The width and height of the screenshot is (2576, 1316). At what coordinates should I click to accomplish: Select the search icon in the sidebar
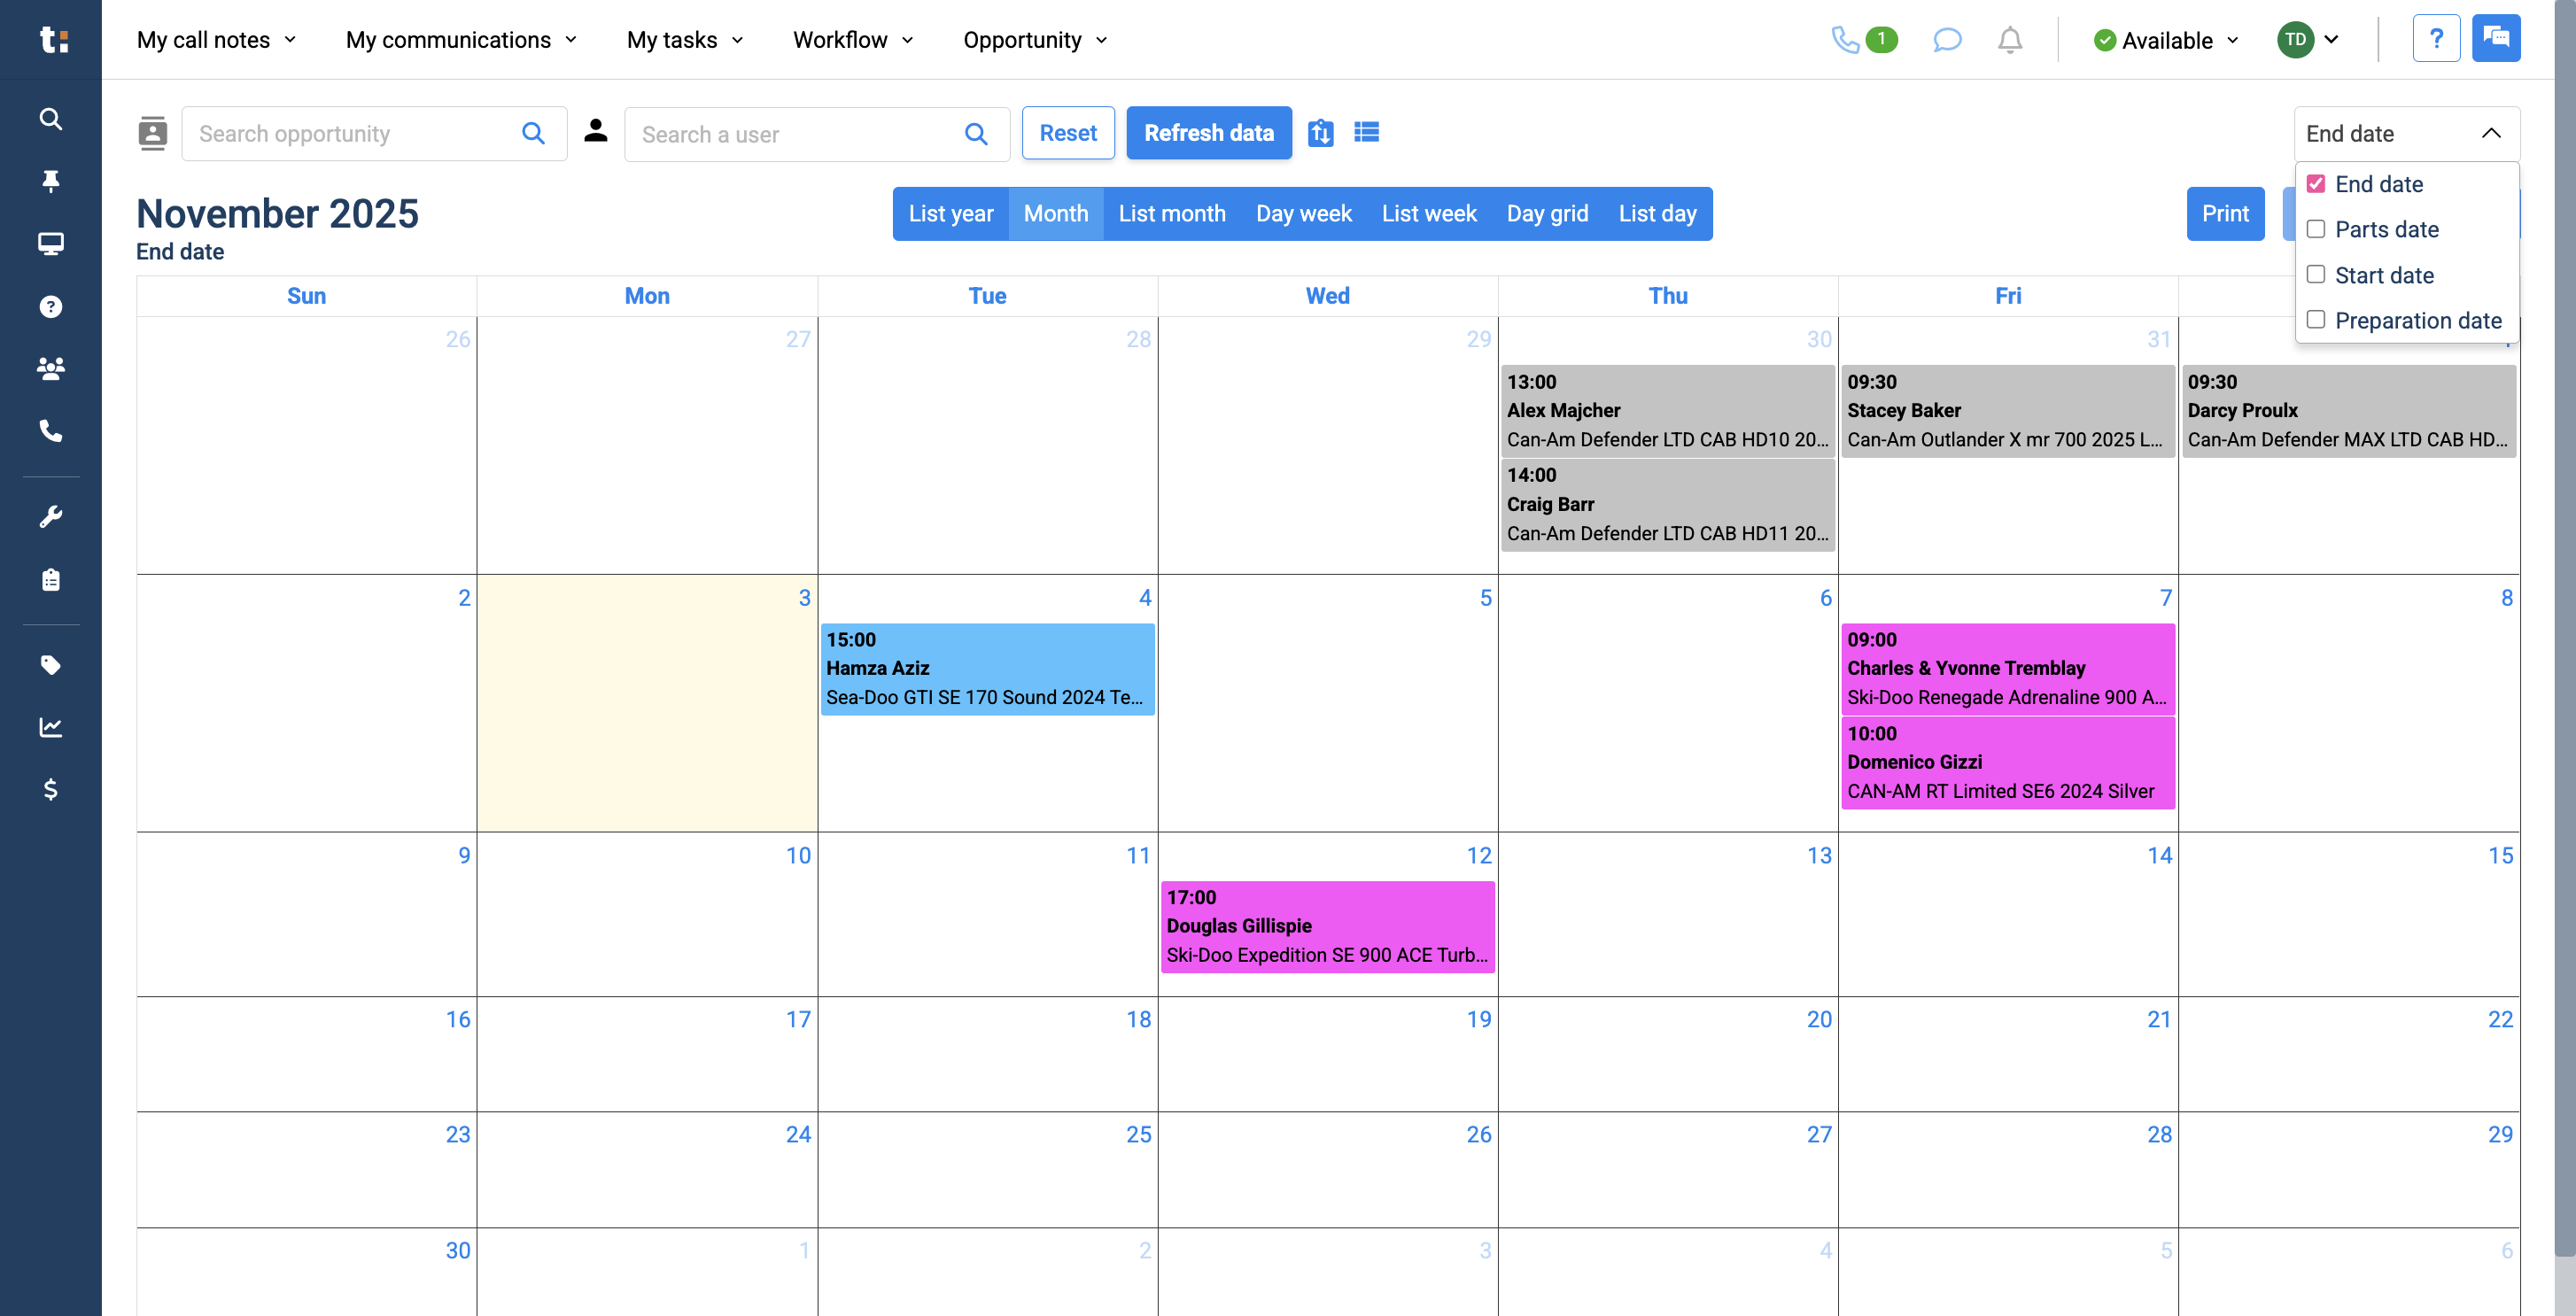coord(50,119)
